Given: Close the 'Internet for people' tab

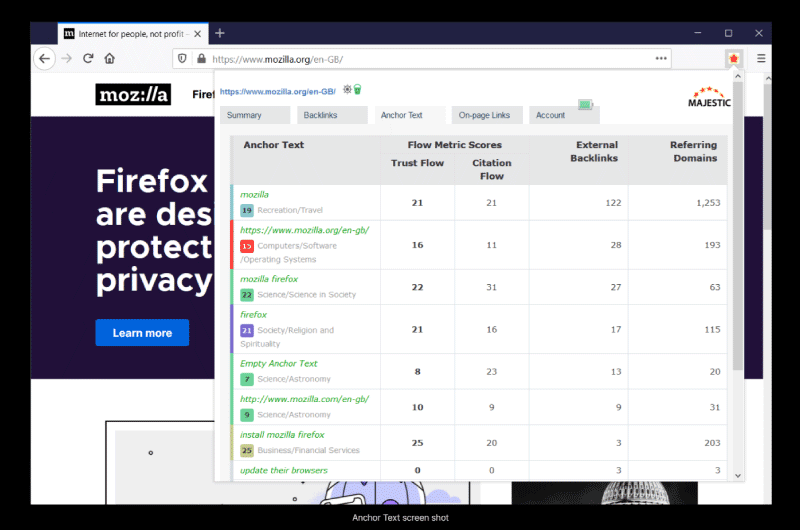Looking at the screenshot, I should pos(197,34).
